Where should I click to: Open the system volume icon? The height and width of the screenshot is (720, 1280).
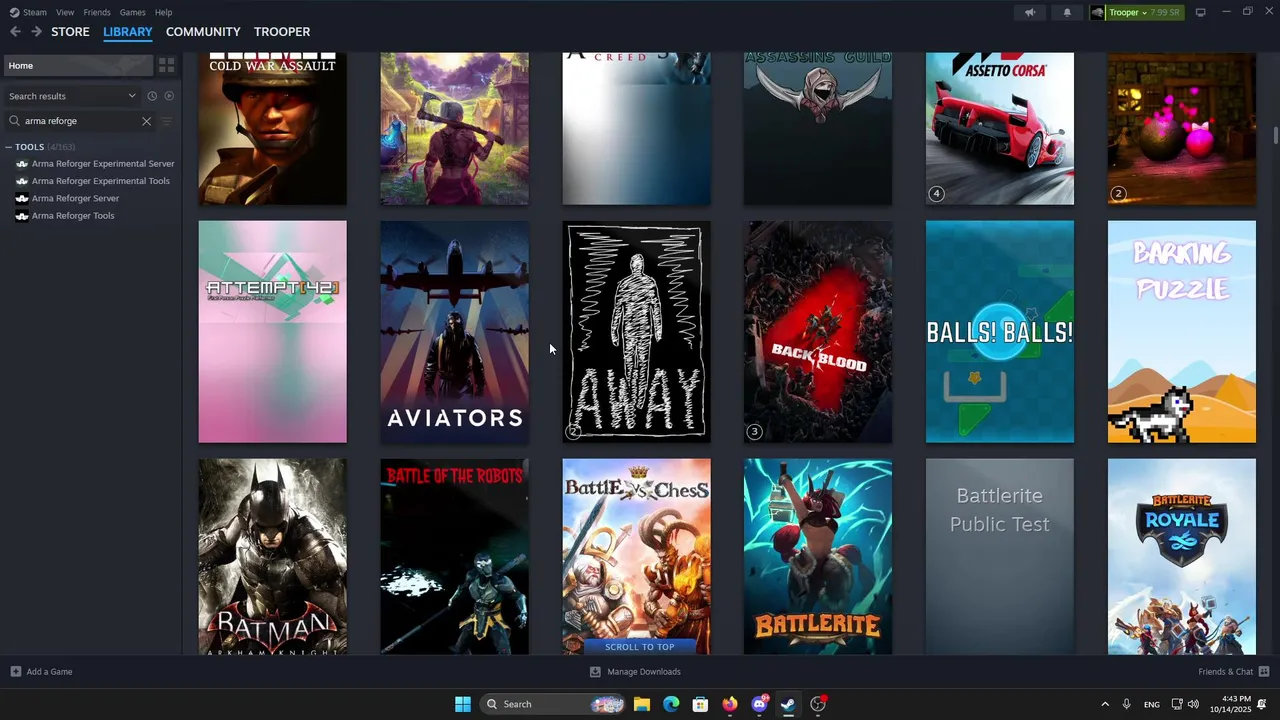(1193, 704)
